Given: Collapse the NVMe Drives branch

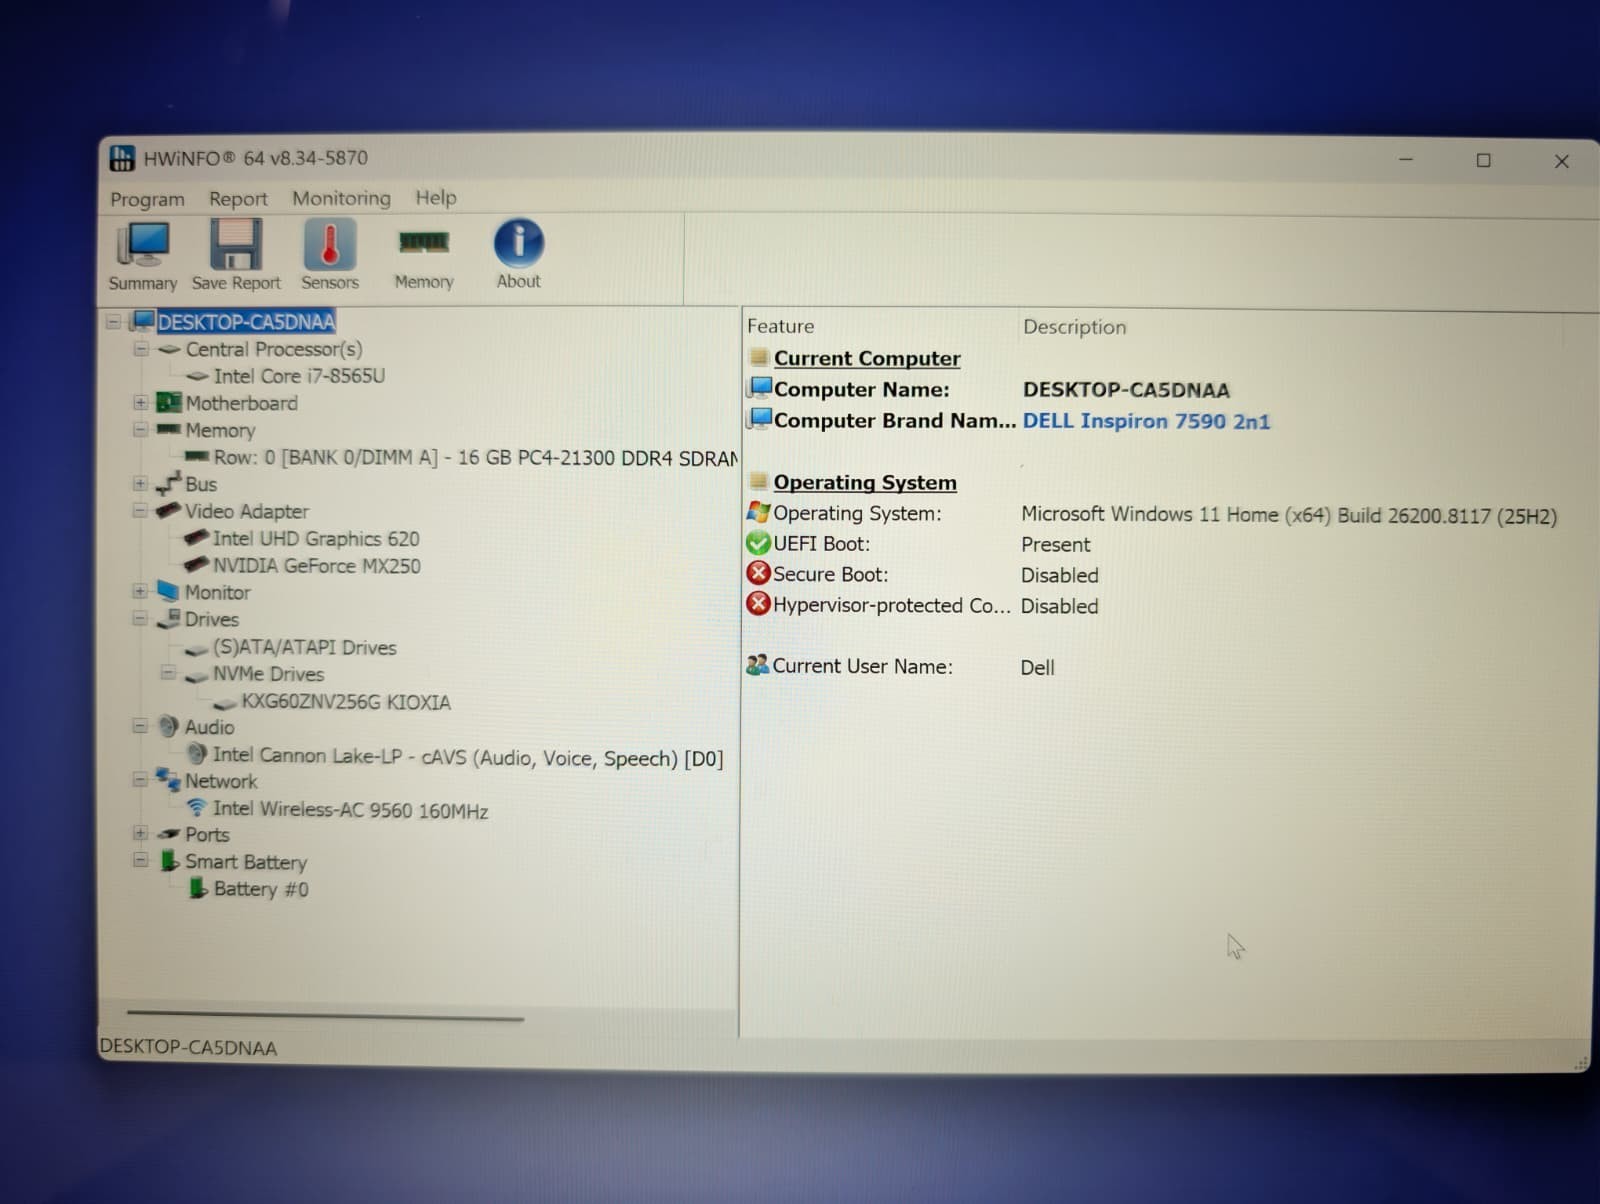Looking at the screenshot, I should [169, 673].
